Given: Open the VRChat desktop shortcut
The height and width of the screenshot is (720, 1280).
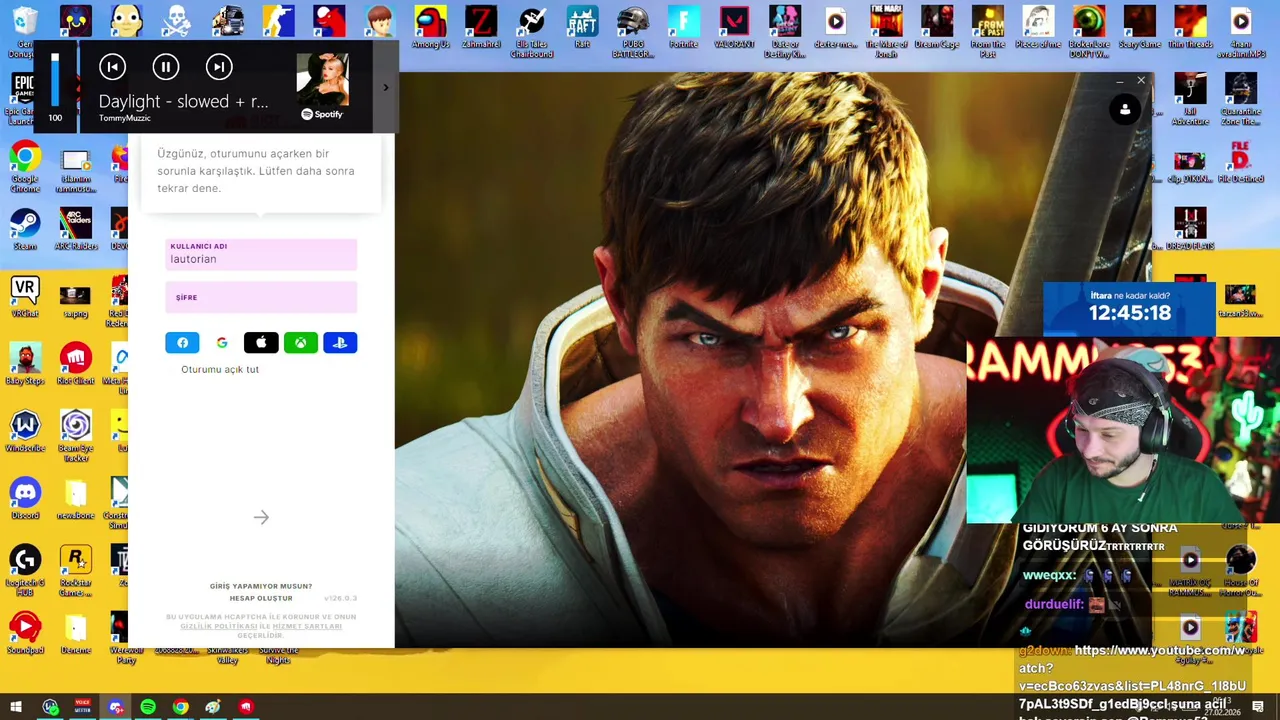Looking at the screenshot, I should tap(25, 297).
